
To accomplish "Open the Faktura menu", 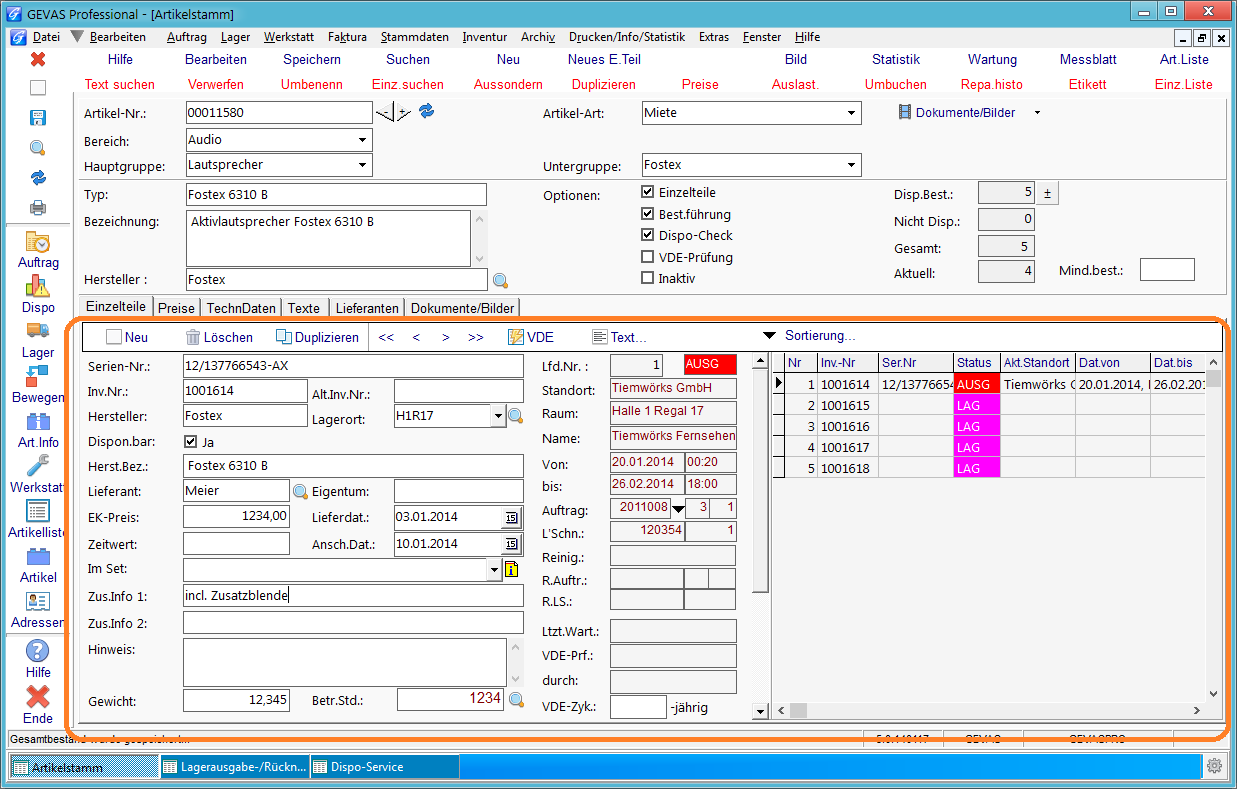I will coord(347,37).
